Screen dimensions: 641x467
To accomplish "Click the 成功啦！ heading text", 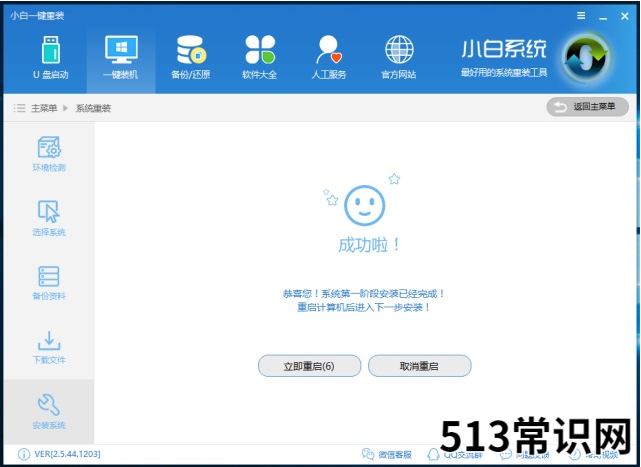I will click(x=369, y=245).
